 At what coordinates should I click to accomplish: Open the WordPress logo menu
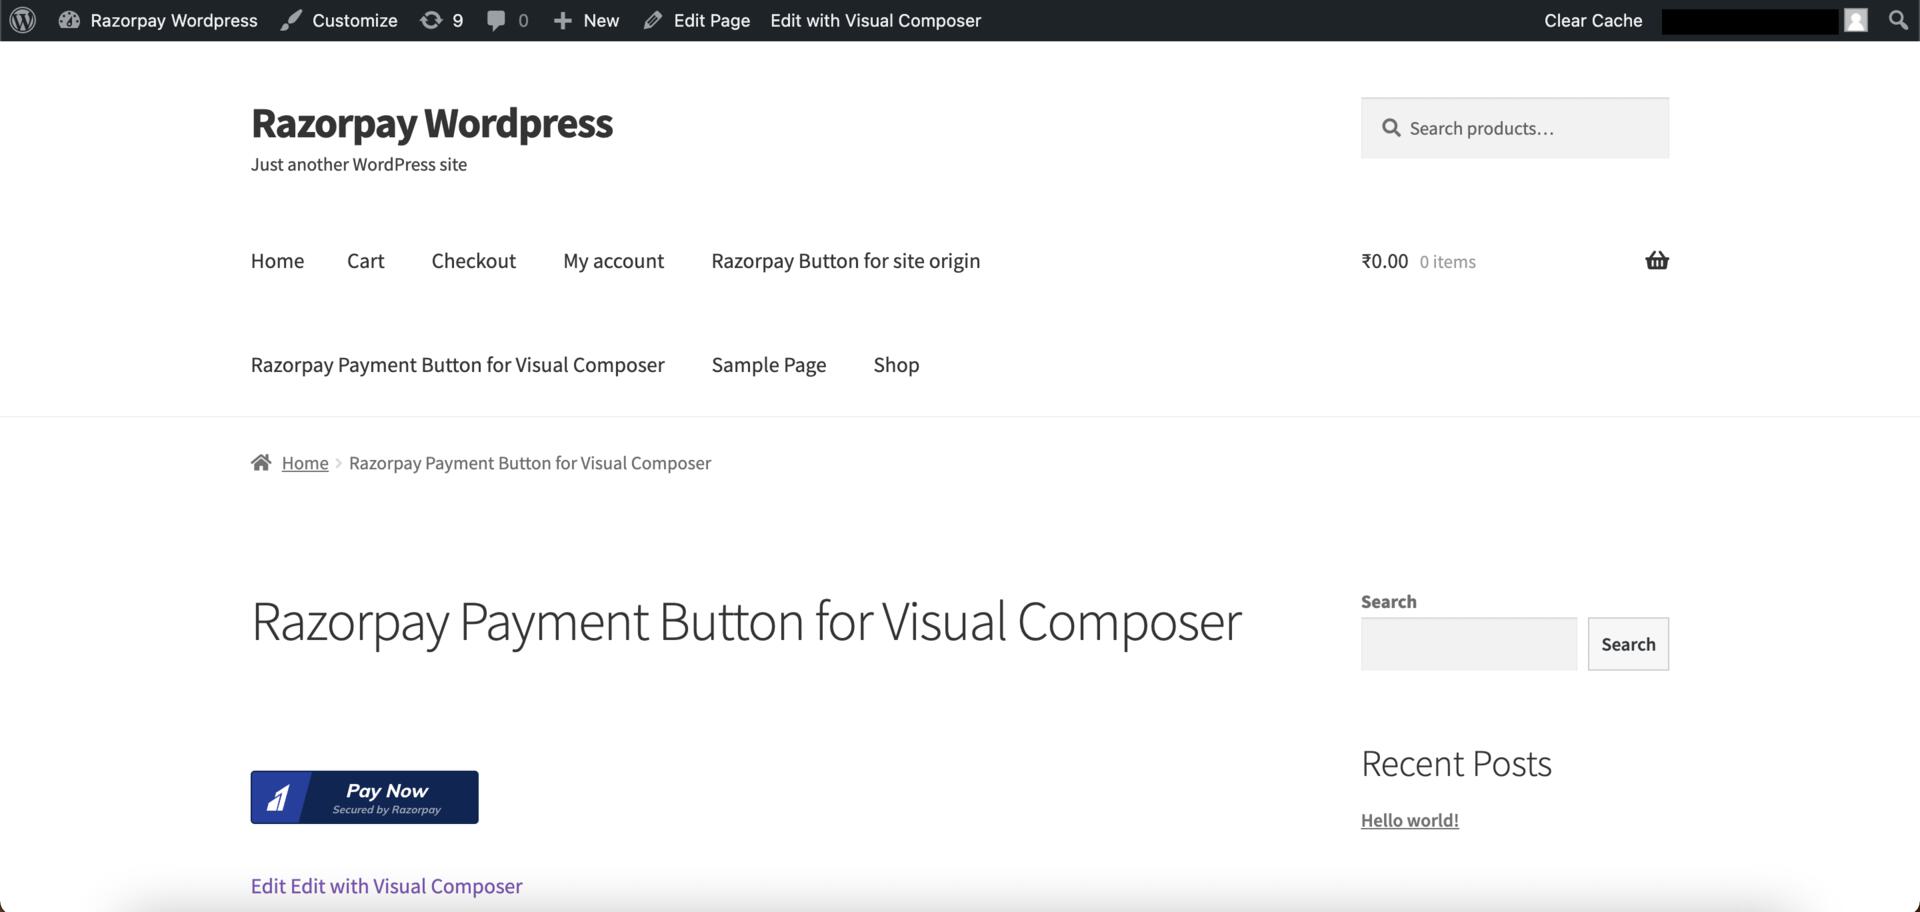(22, 20)
